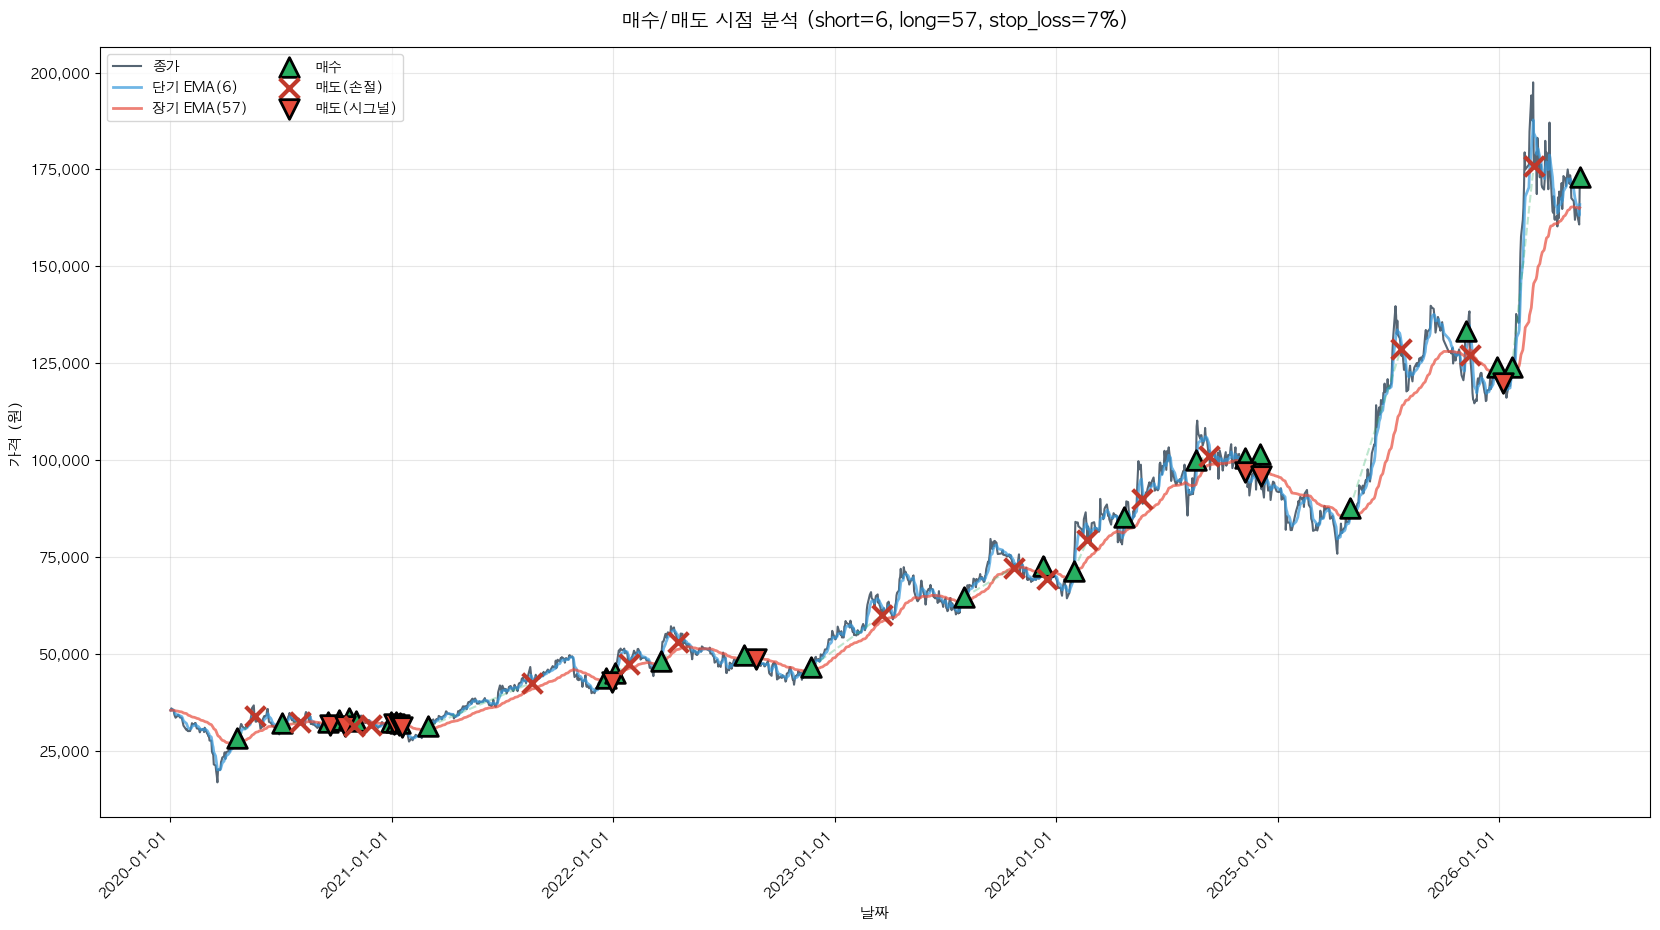
Task: Click the 50,000 y-axis tick label
Action: tap(65, 655)
